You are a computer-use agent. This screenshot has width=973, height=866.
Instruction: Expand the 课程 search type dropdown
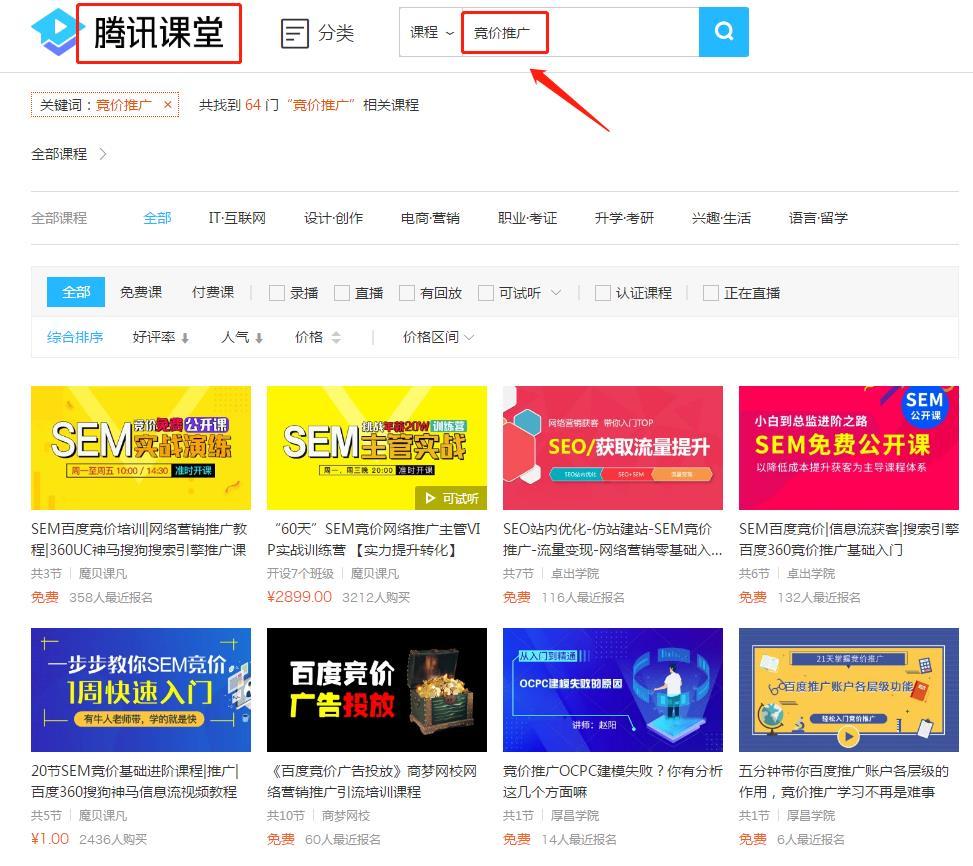(x=431, y=32)
